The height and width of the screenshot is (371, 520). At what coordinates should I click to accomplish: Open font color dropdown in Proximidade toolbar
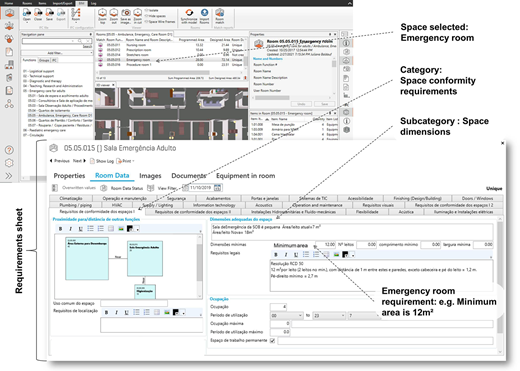coord(138,229)
